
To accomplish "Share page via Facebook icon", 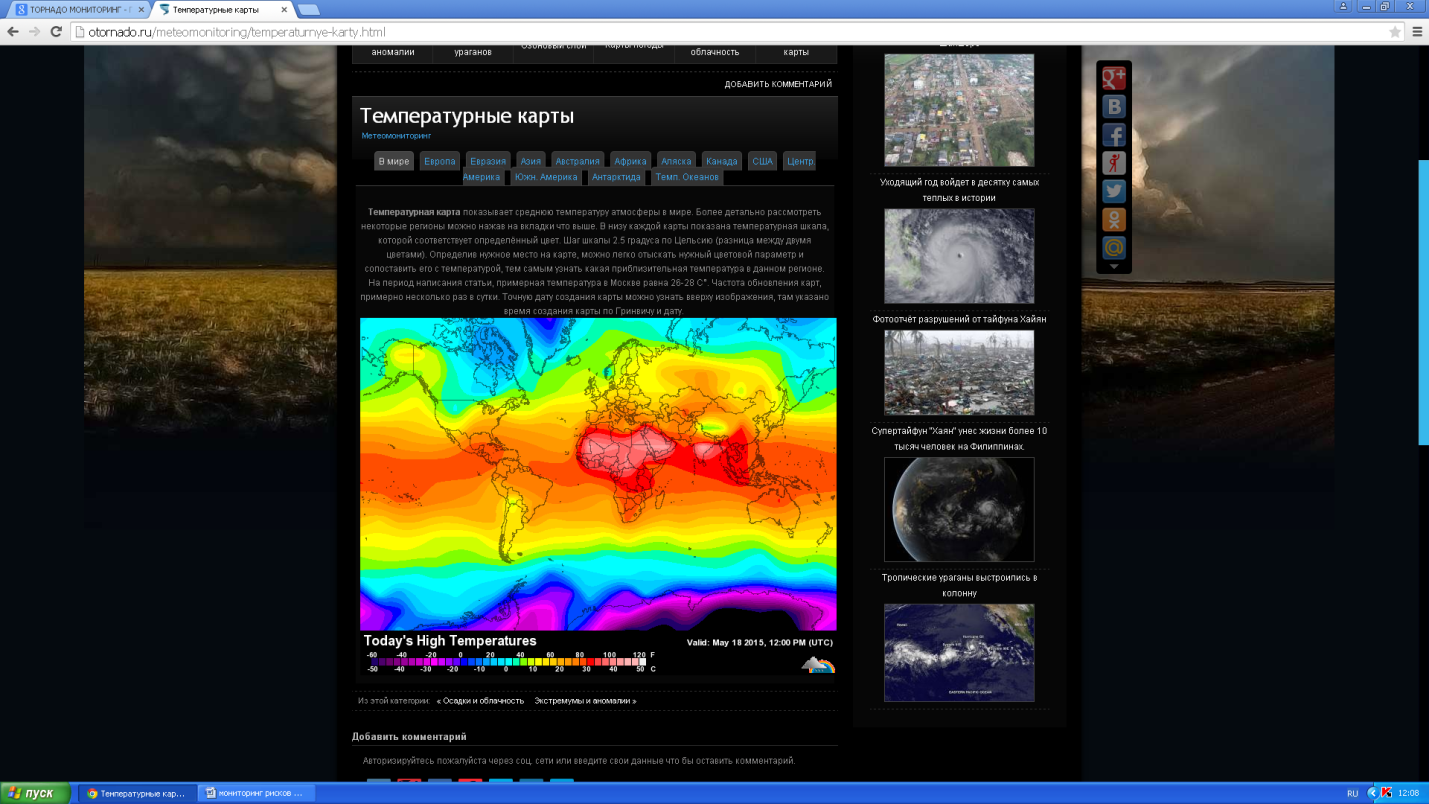I will 1113,135.
